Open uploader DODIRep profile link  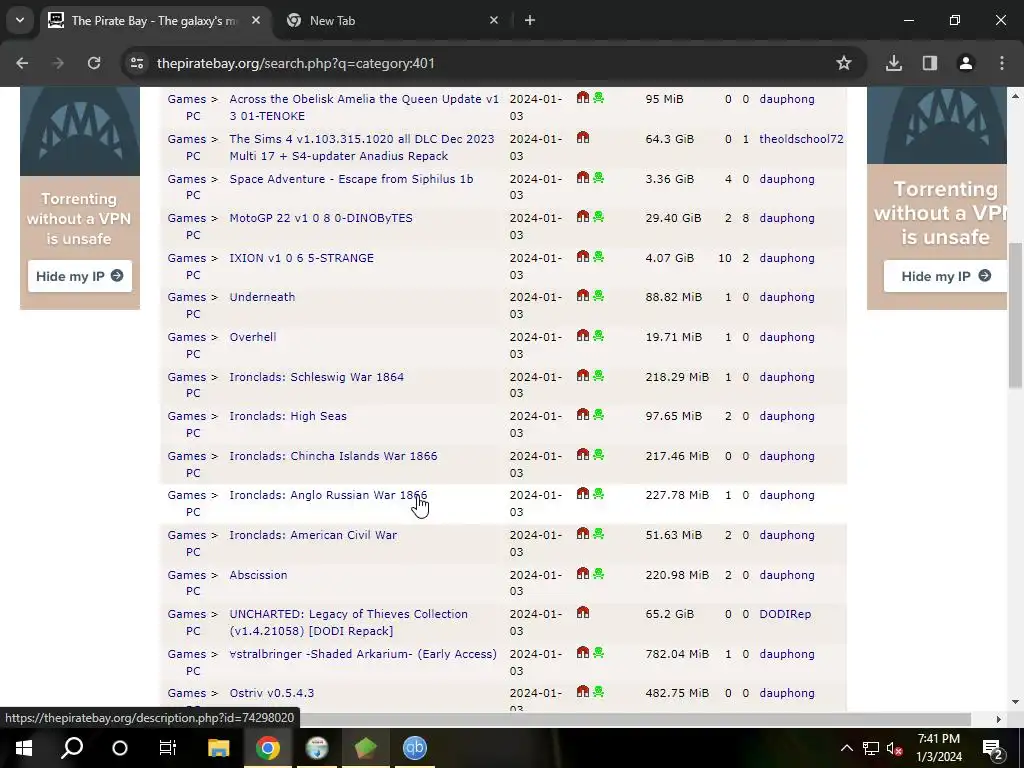pyautogui.click(x=785, y=615)
